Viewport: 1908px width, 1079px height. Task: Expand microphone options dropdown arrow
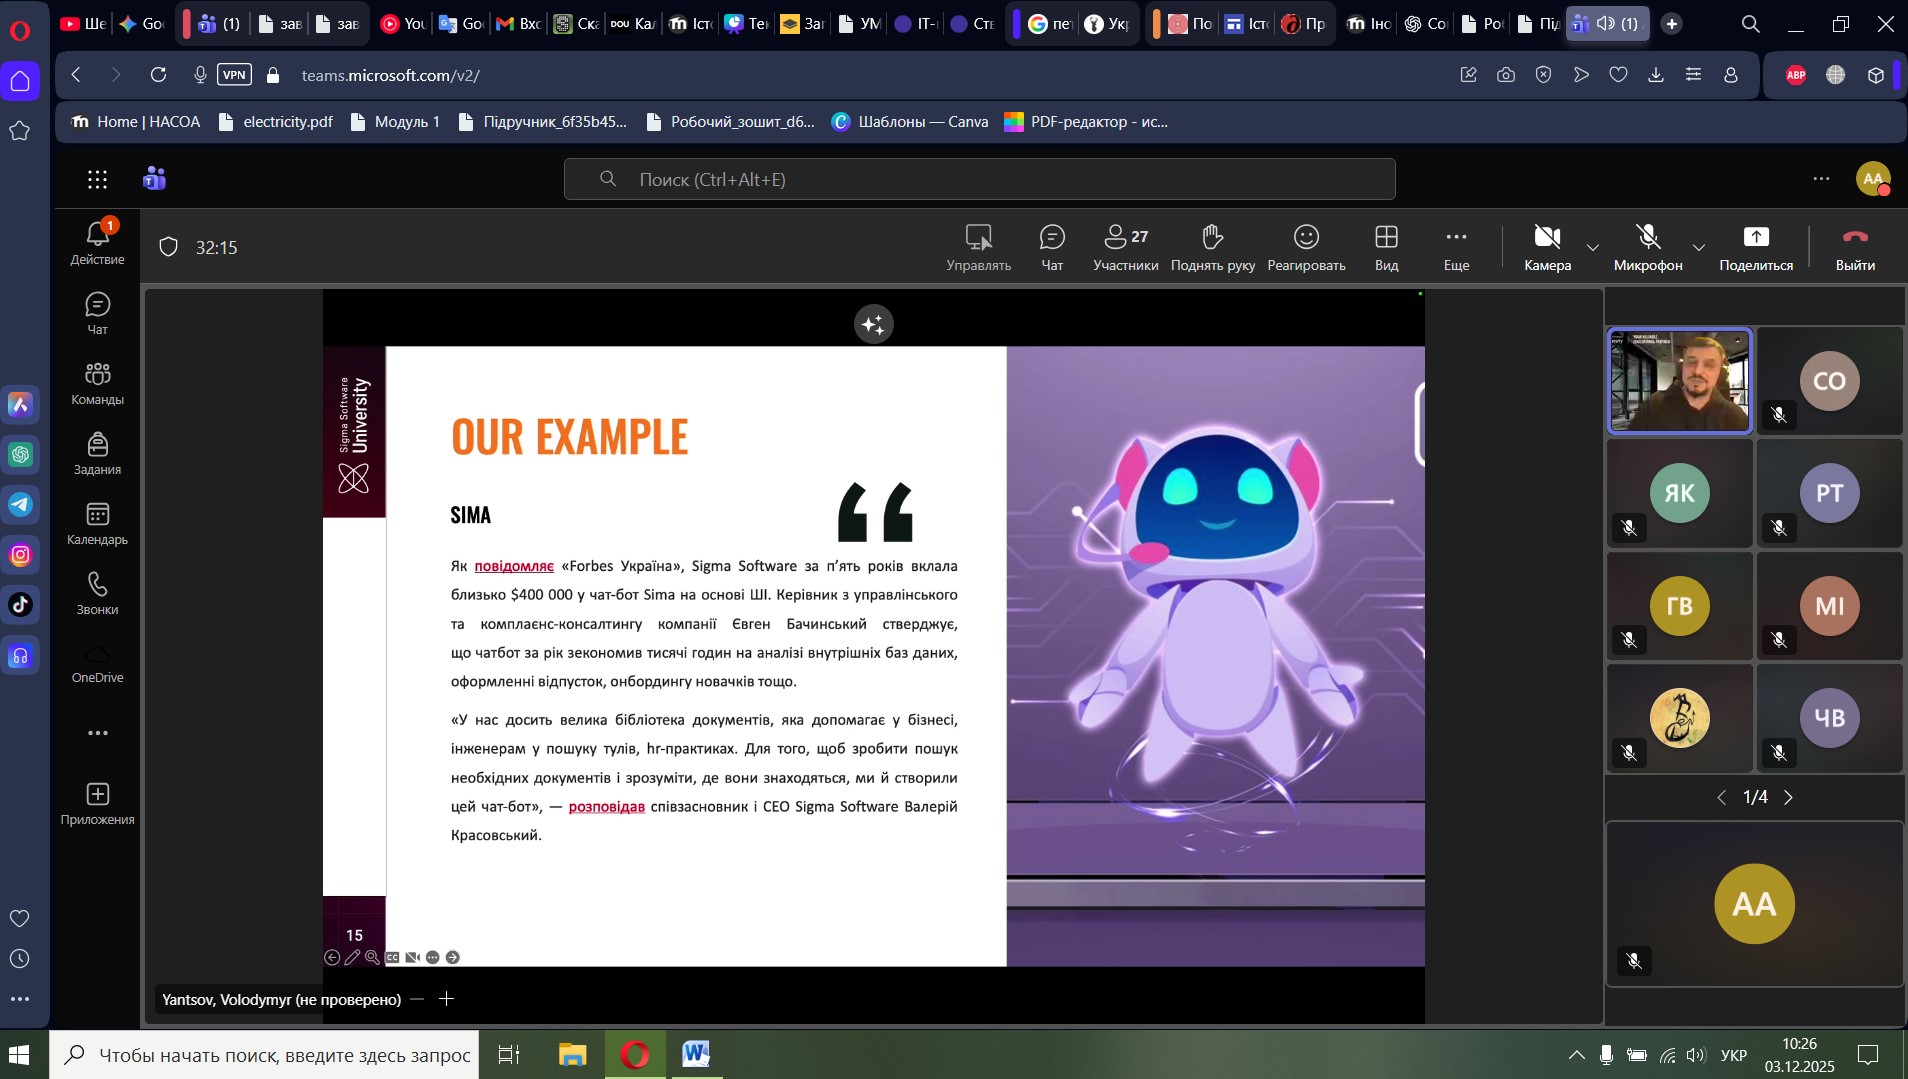pos(1698,247)
